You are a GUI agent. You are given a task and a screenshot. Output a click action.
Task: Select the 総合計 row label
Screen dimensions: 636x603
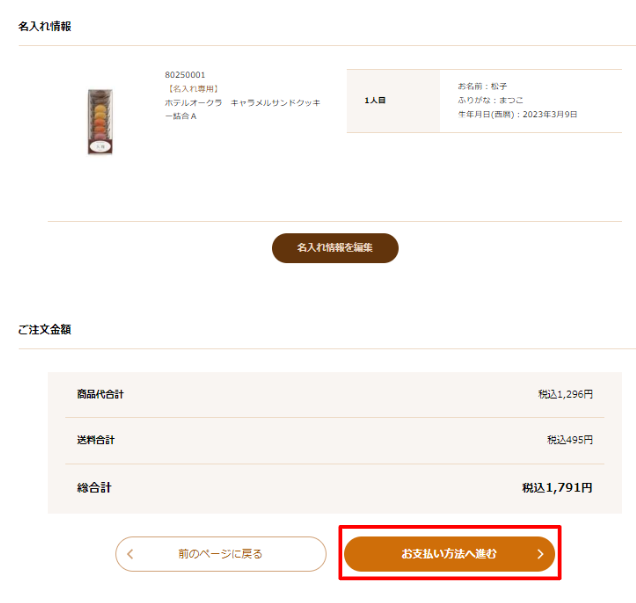94,487
